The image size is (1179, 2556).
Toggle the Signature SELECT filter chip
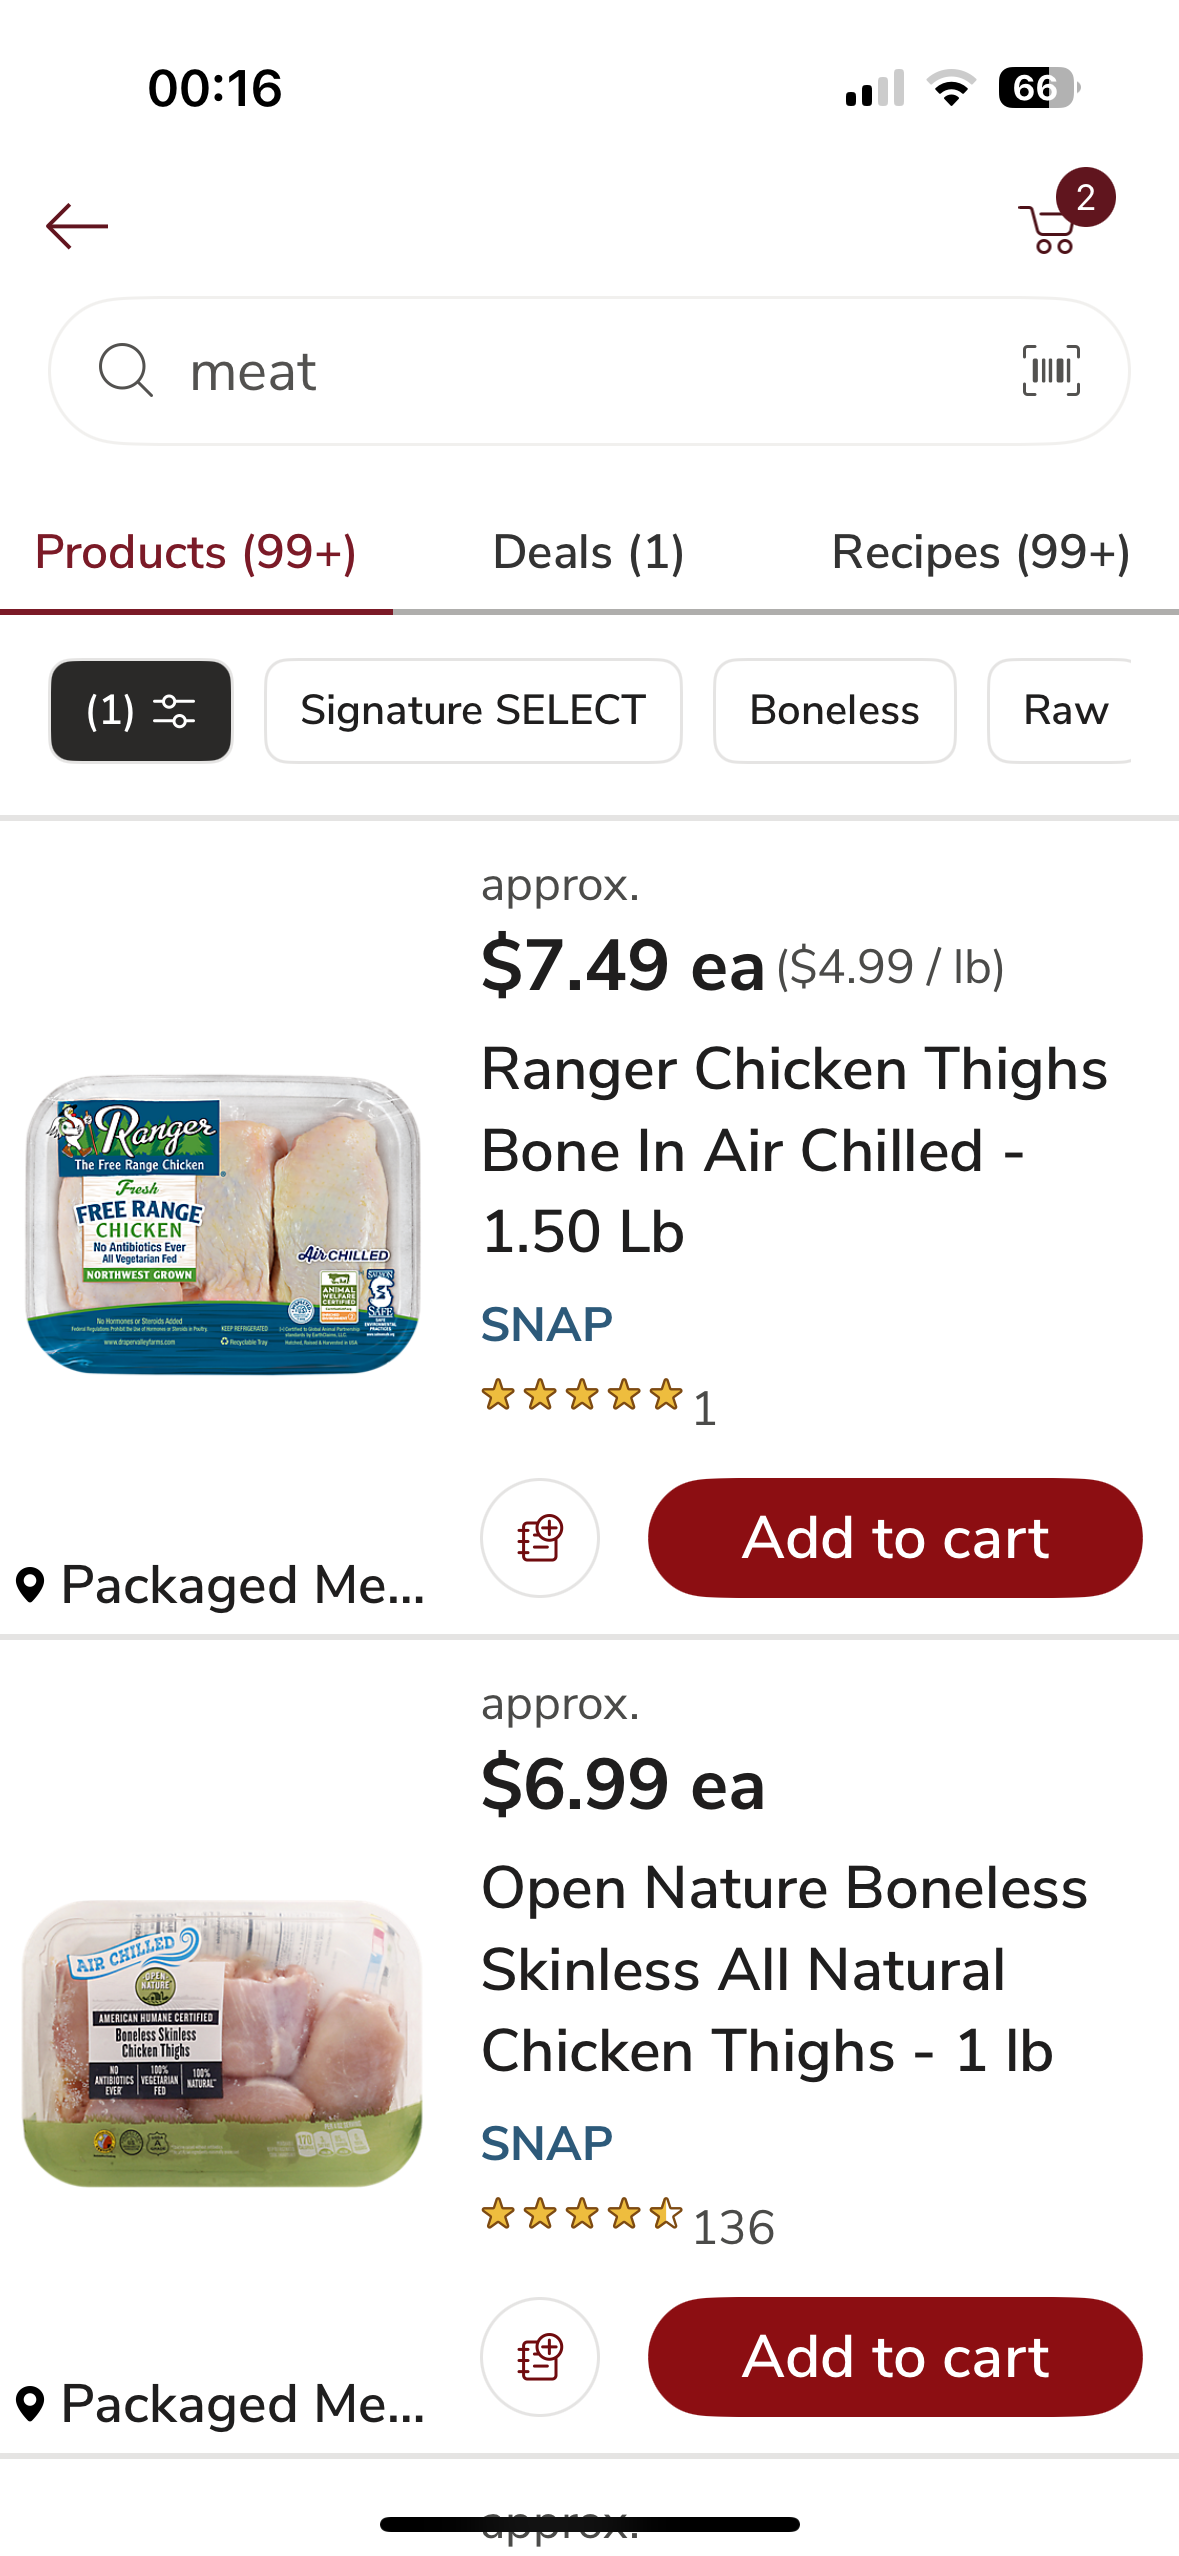[473, 711]
